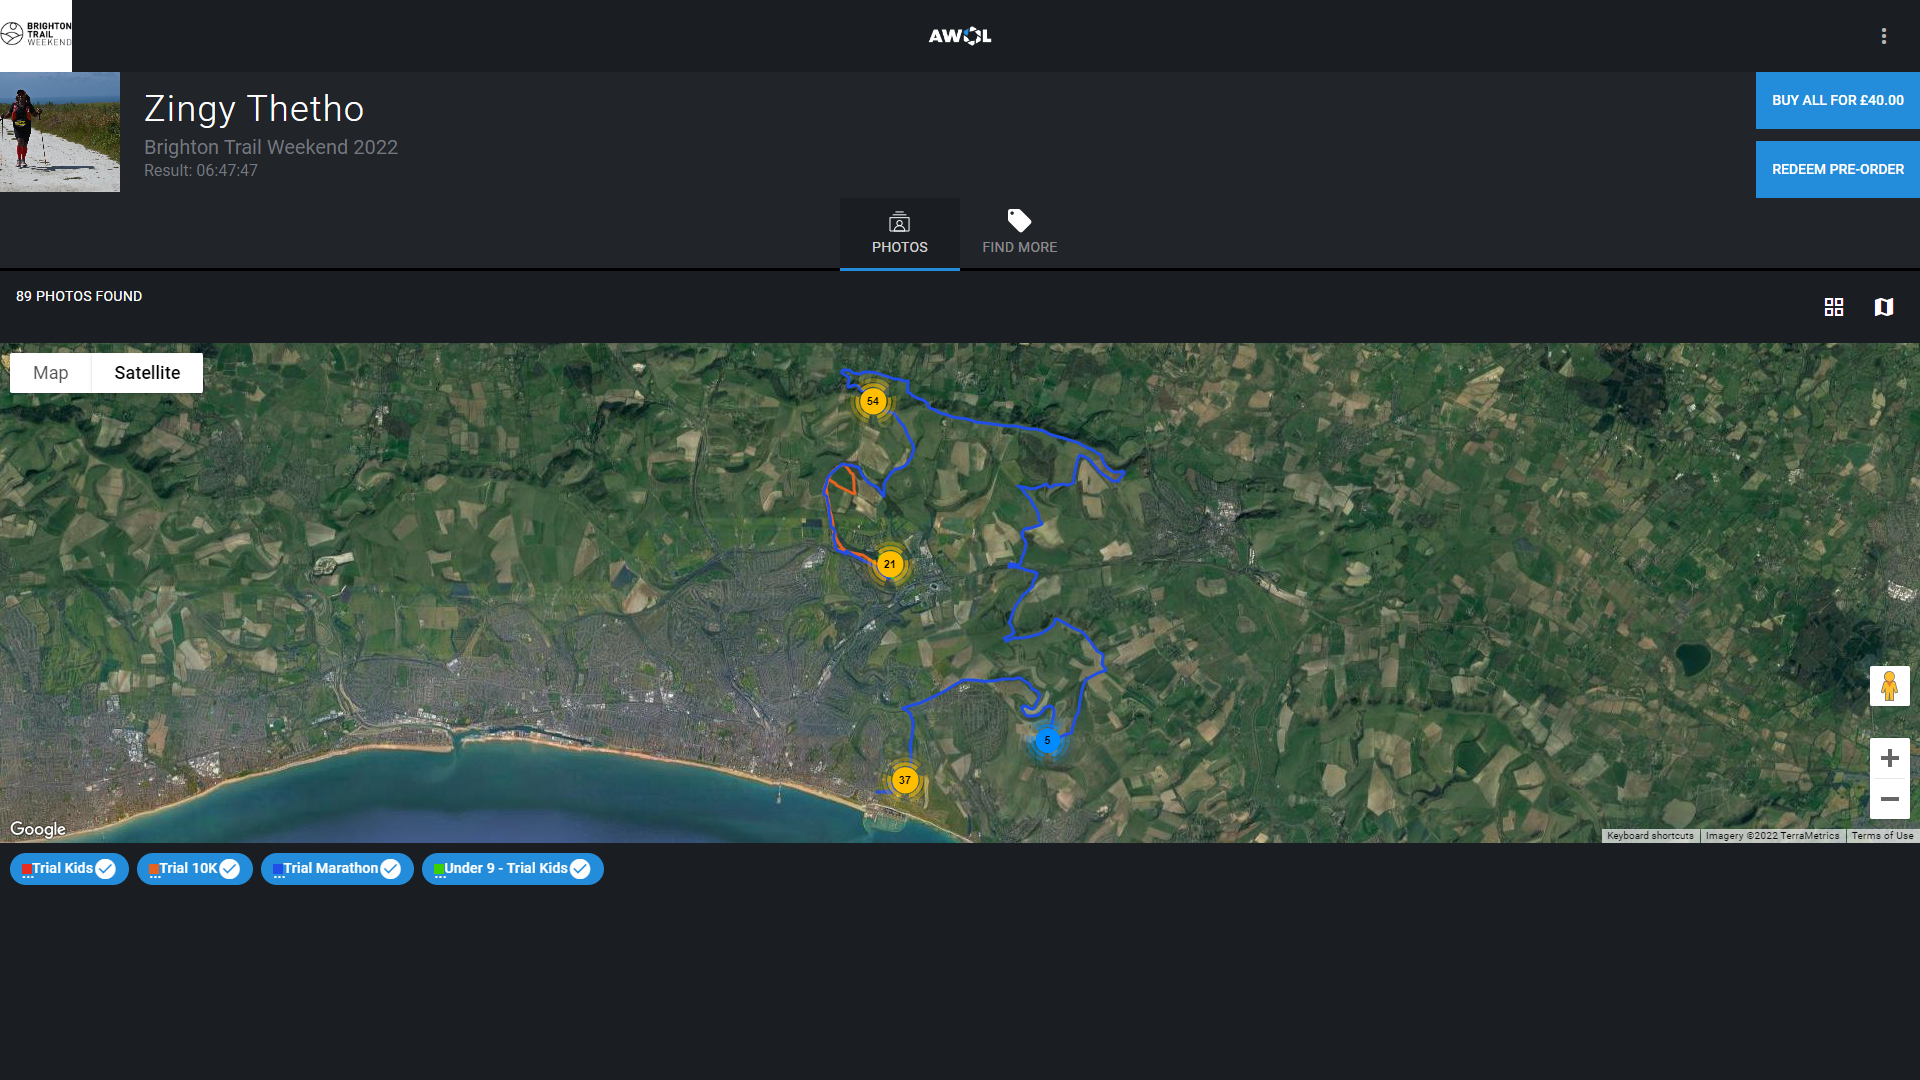Switch to the Map view type

(x=50, y=373)
